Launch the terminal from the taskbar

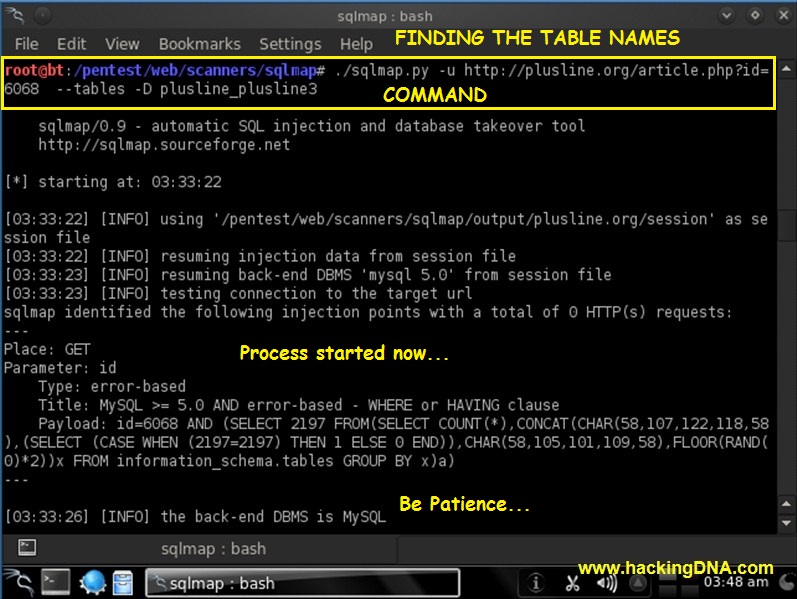[x=55, y=583]
